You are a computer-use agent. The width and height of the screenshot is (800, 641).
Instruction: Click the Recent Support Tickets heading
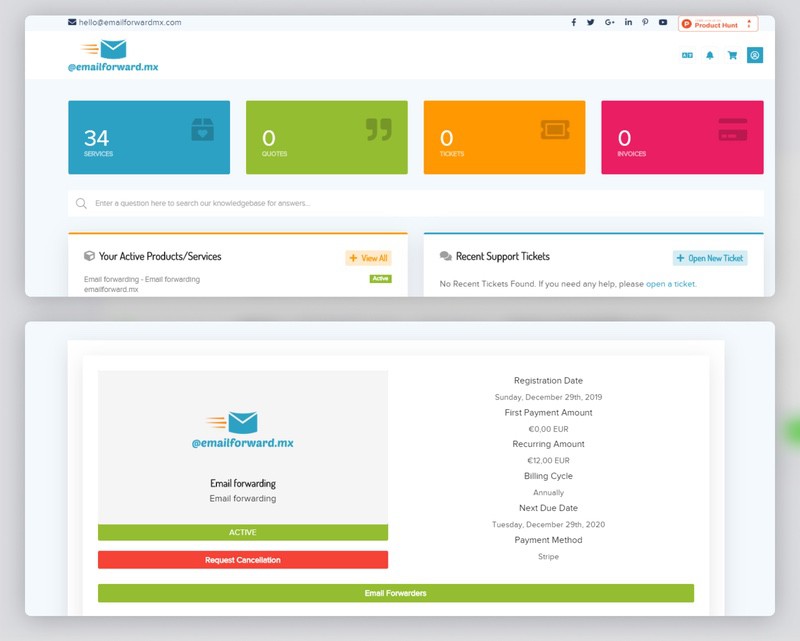pyautogui.click(x=503, y=256)
